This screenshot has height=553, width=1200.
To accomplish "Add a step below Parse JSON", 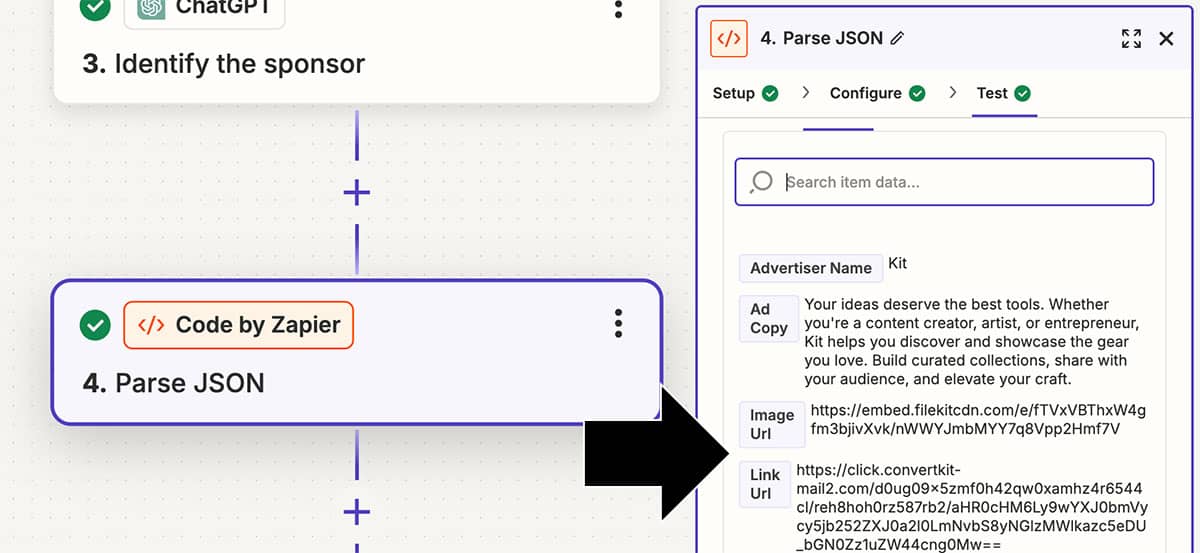I will pos(356,512).
